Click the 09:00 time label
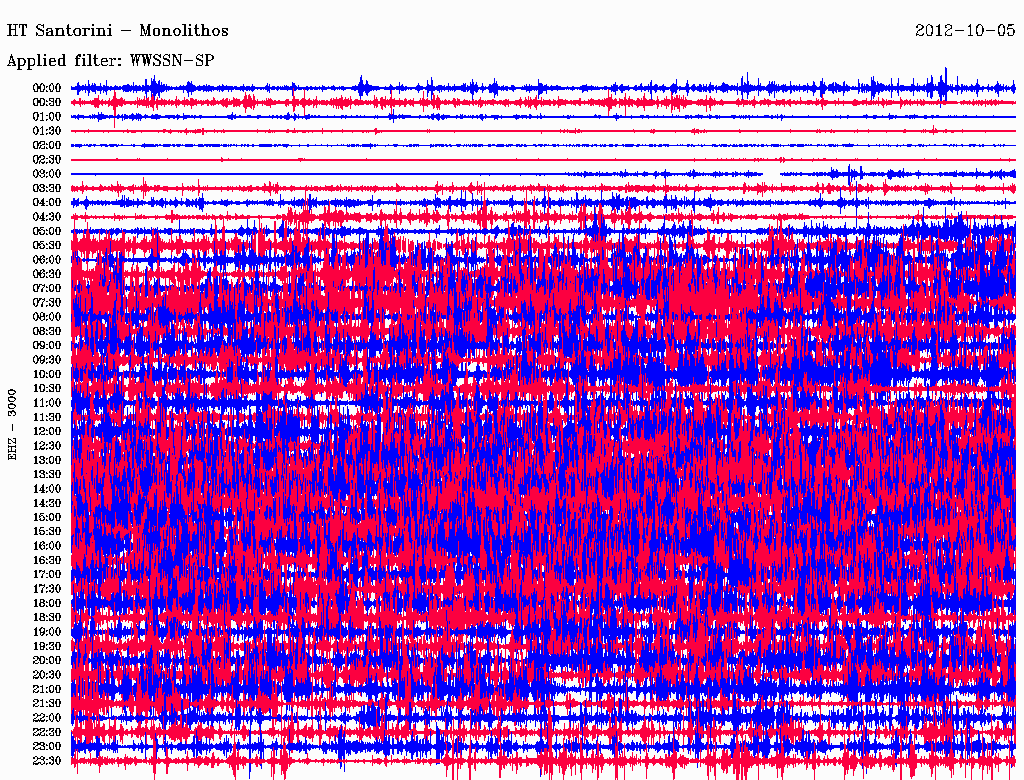Image resolution: width=1024 pixels, height=780 pixels. pos(47,346)
